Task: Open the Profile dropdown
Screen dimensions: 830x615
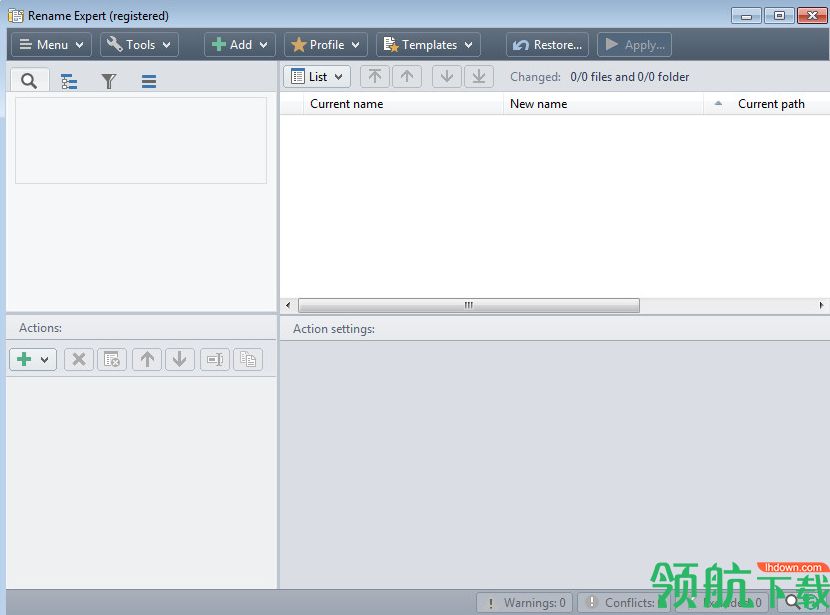Action: pos(326,45)
